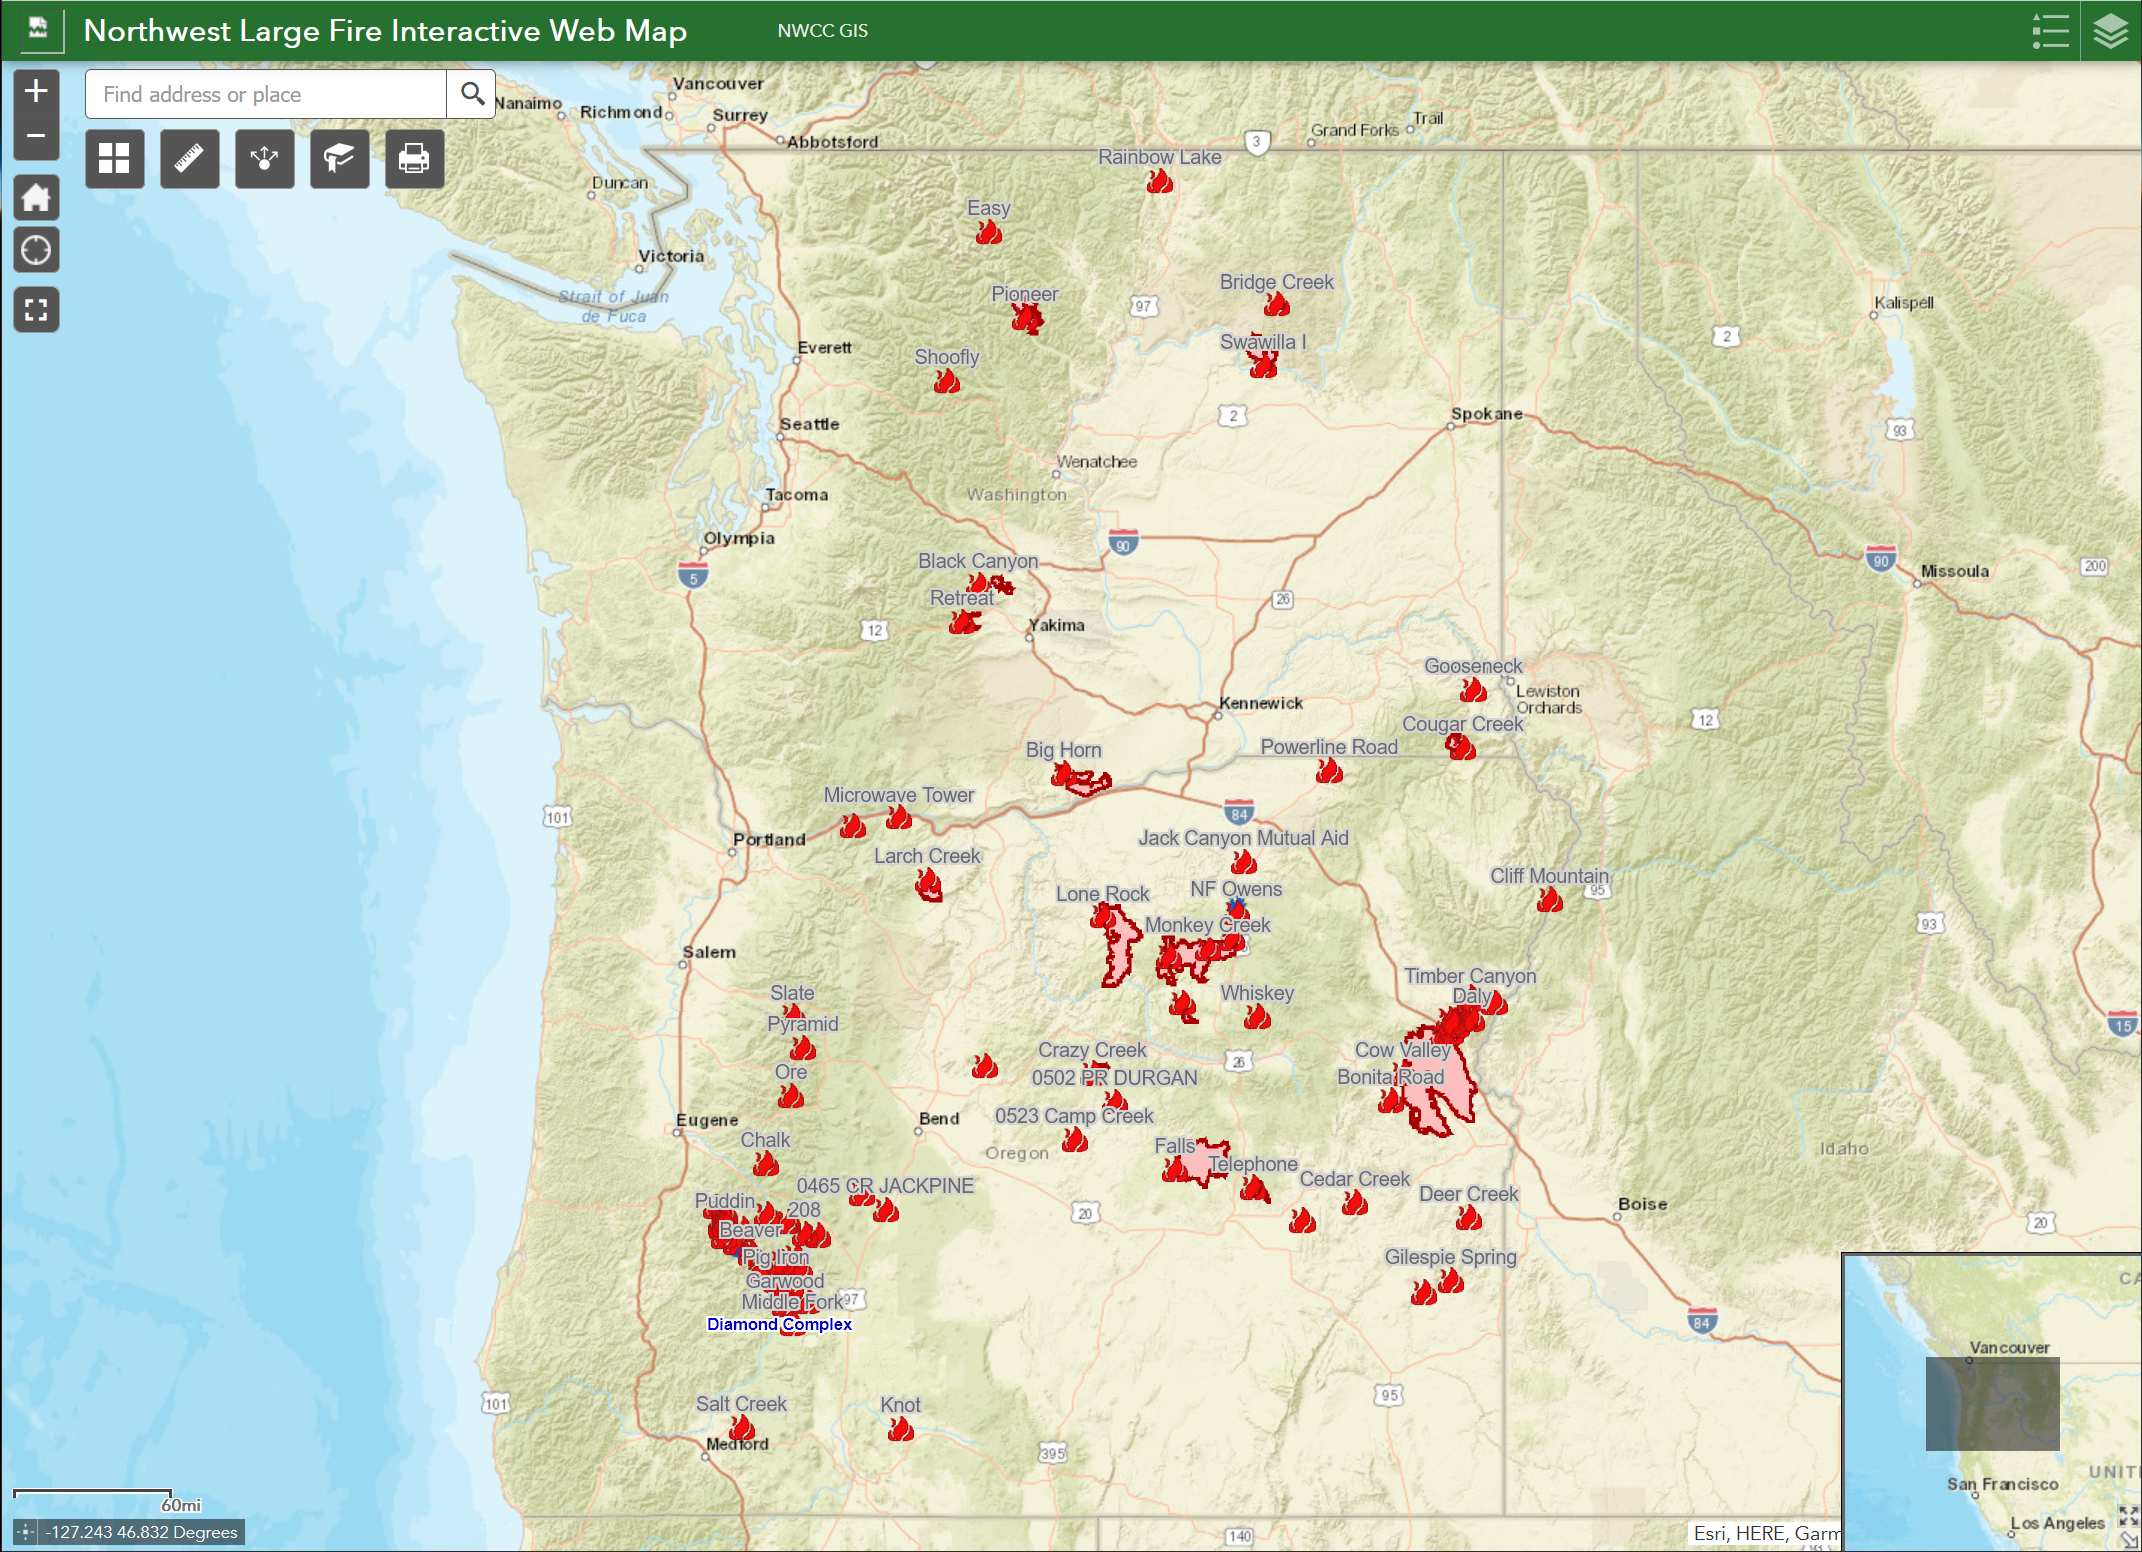Toggle the coordinate capture button

(x=26, y=1532)
